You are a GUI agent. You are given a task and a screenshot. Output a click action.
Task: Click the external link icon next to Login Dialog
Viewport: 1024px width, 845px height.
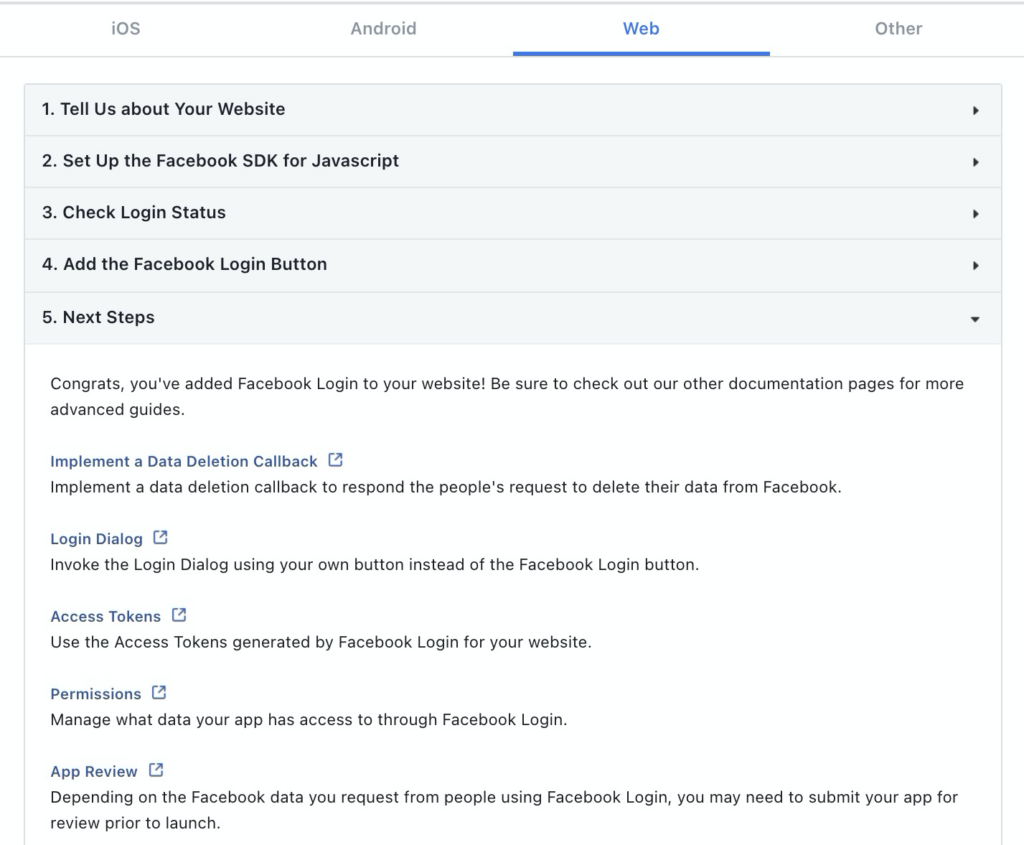coord(160,538)
